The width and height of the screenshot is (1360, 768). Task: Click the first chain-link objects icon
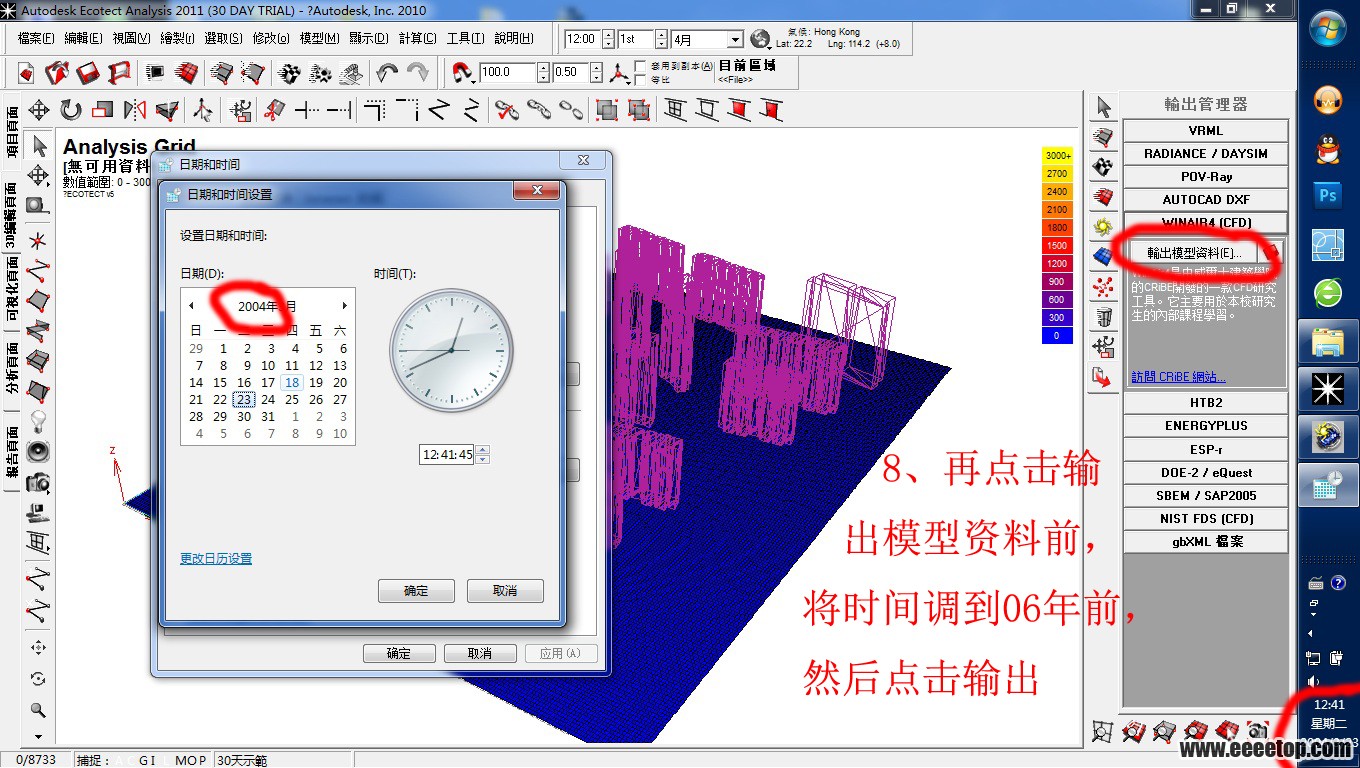pos(540,110)
